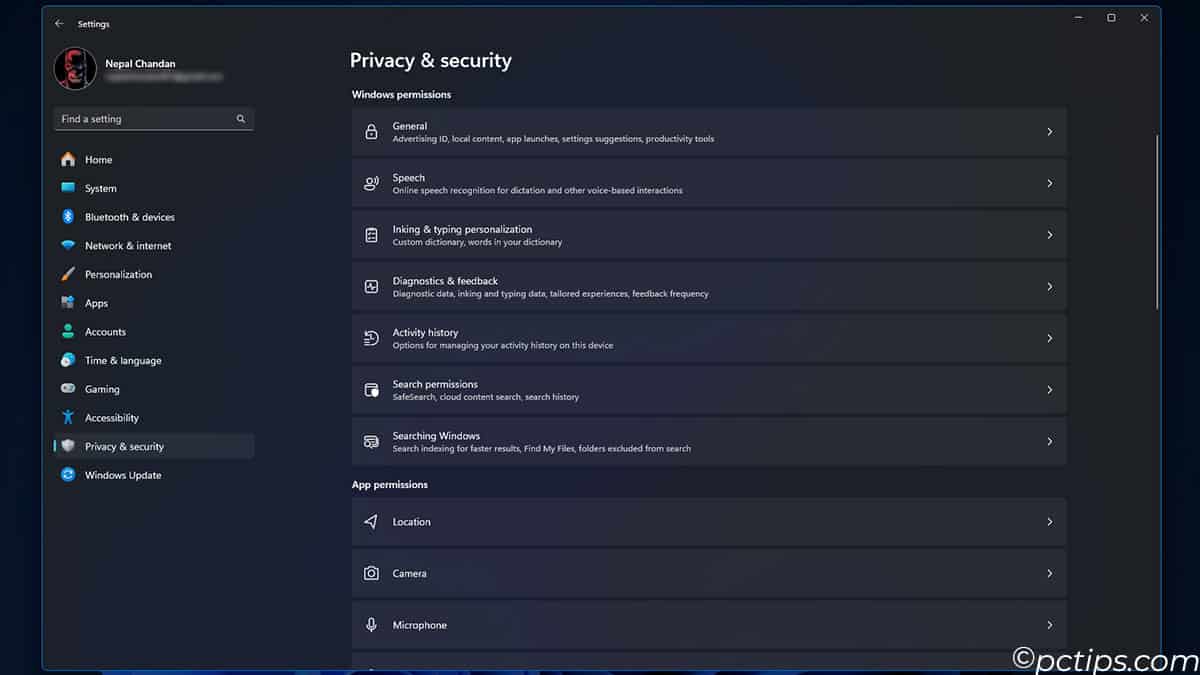This screenshot has width=1200, height=675.
Task: Click the Personalization paintbrush icon
Action: [x=68, y=274]
